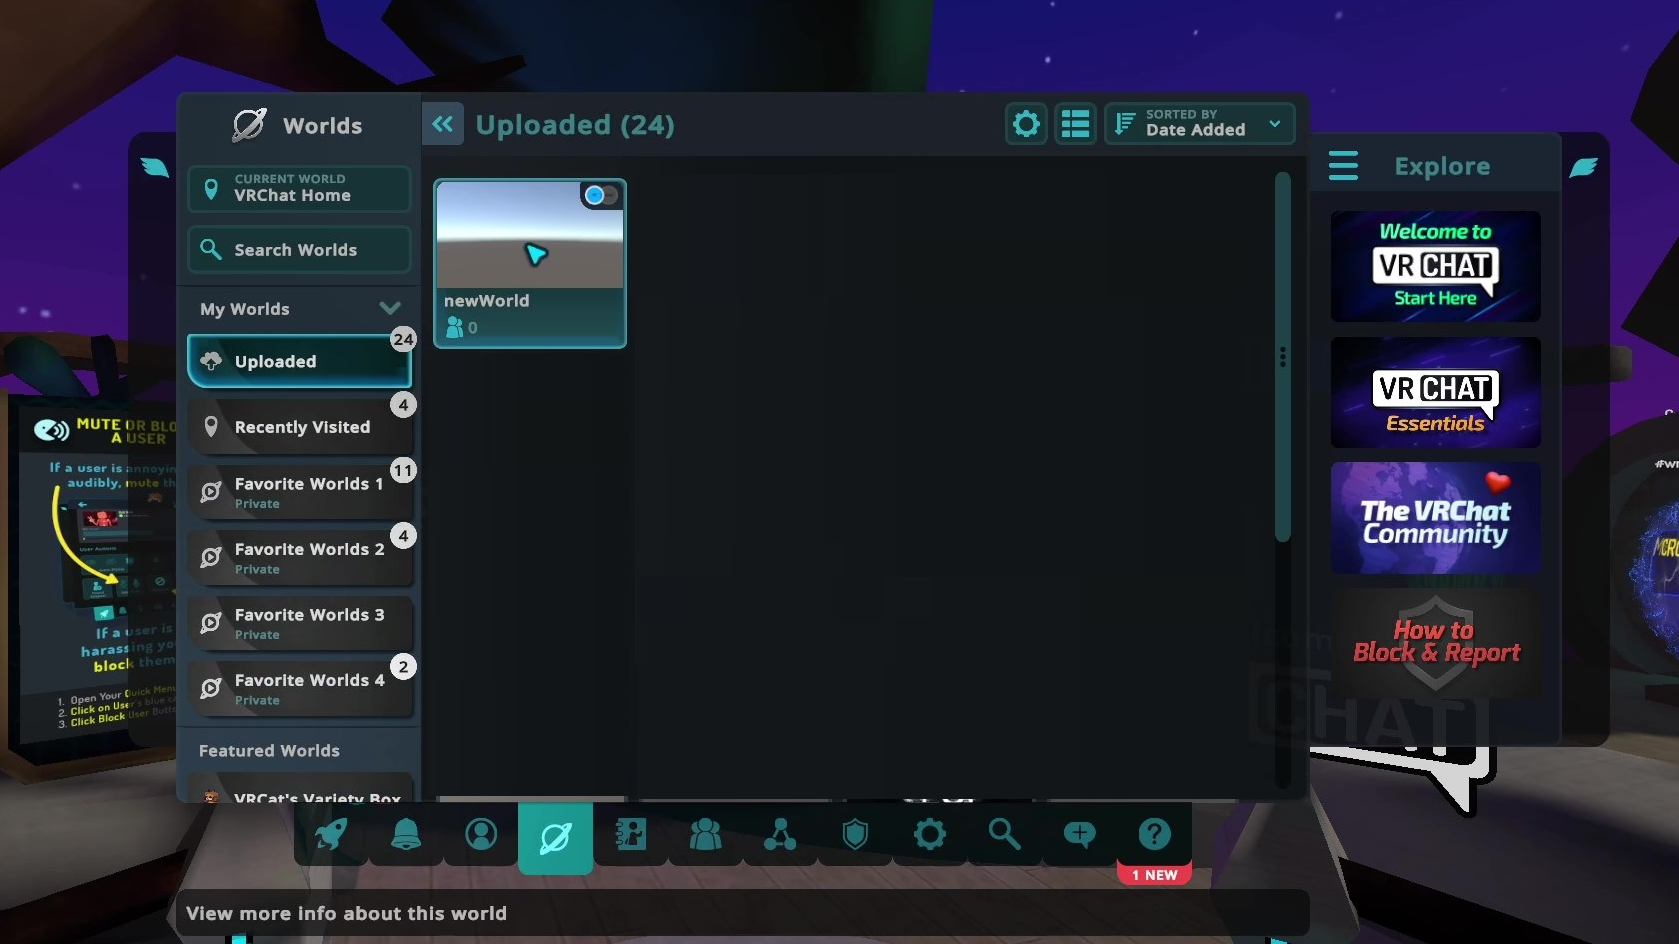Open Favorite Worlds 4 list
This screenshot has height=944, width=1679.
299,689
